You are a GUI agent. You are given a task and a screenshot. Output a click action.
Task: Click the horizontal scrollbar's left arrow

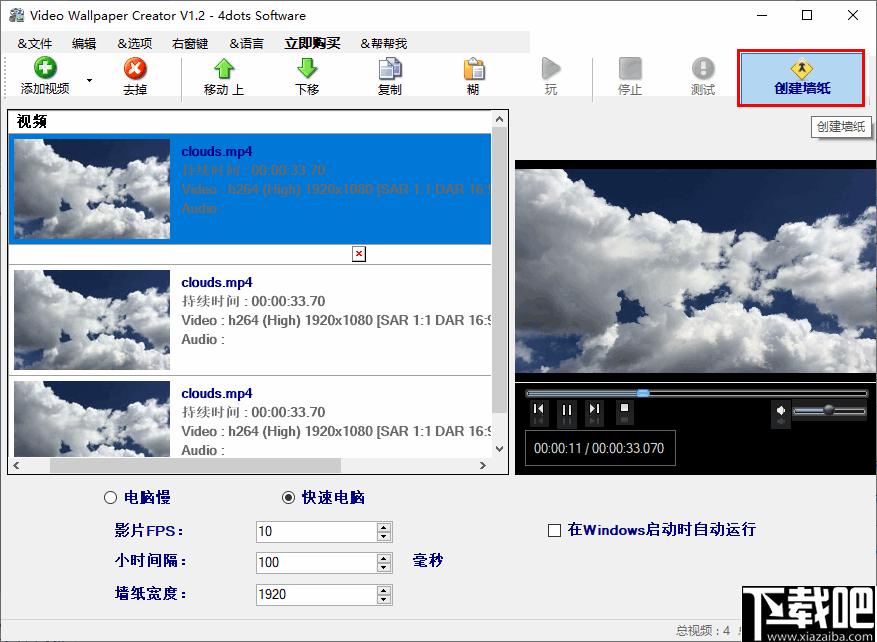click(16, 465)
